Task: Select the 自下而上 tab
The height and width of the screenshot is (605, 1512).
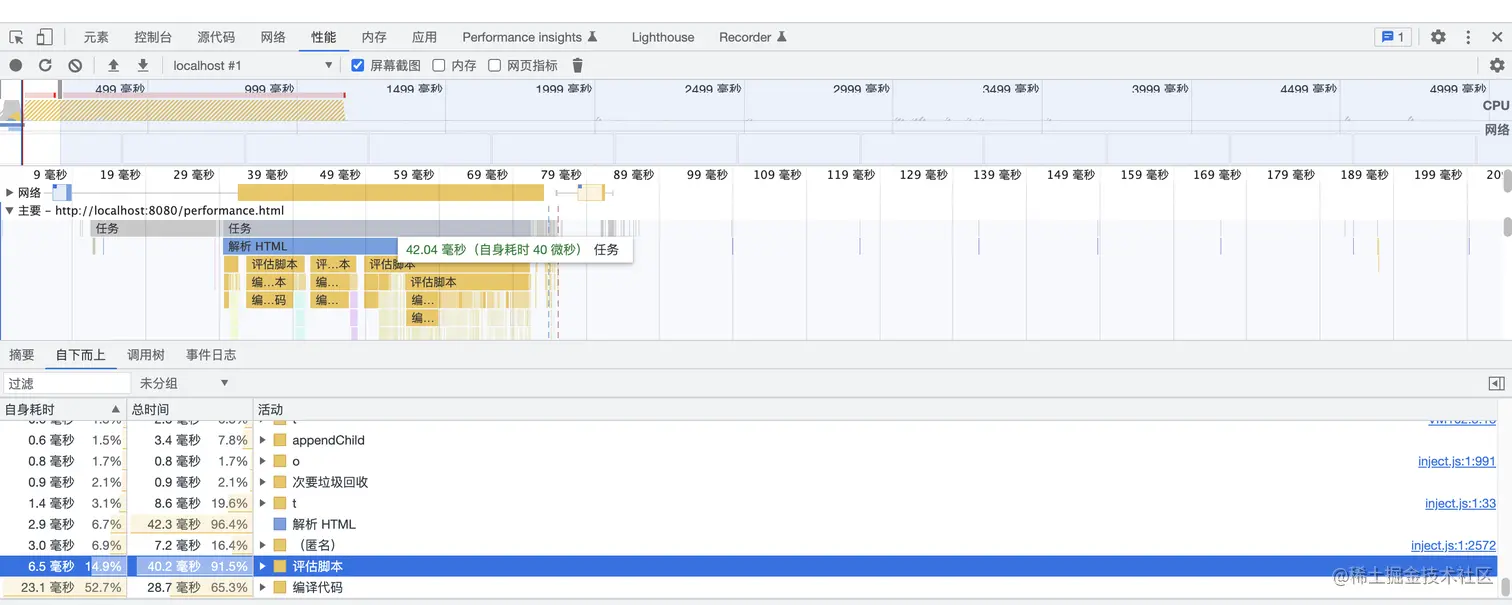Action: point(81,355)
